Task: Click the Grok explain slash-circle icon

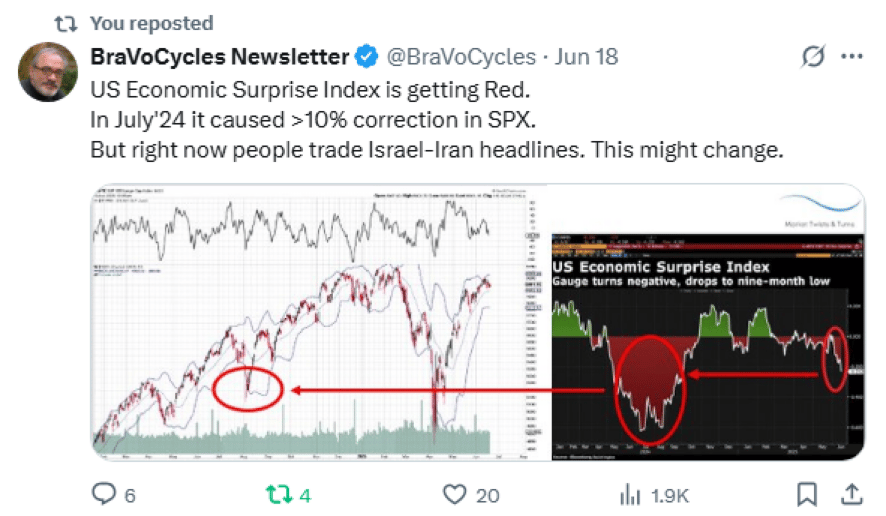Action: [813, 56]
